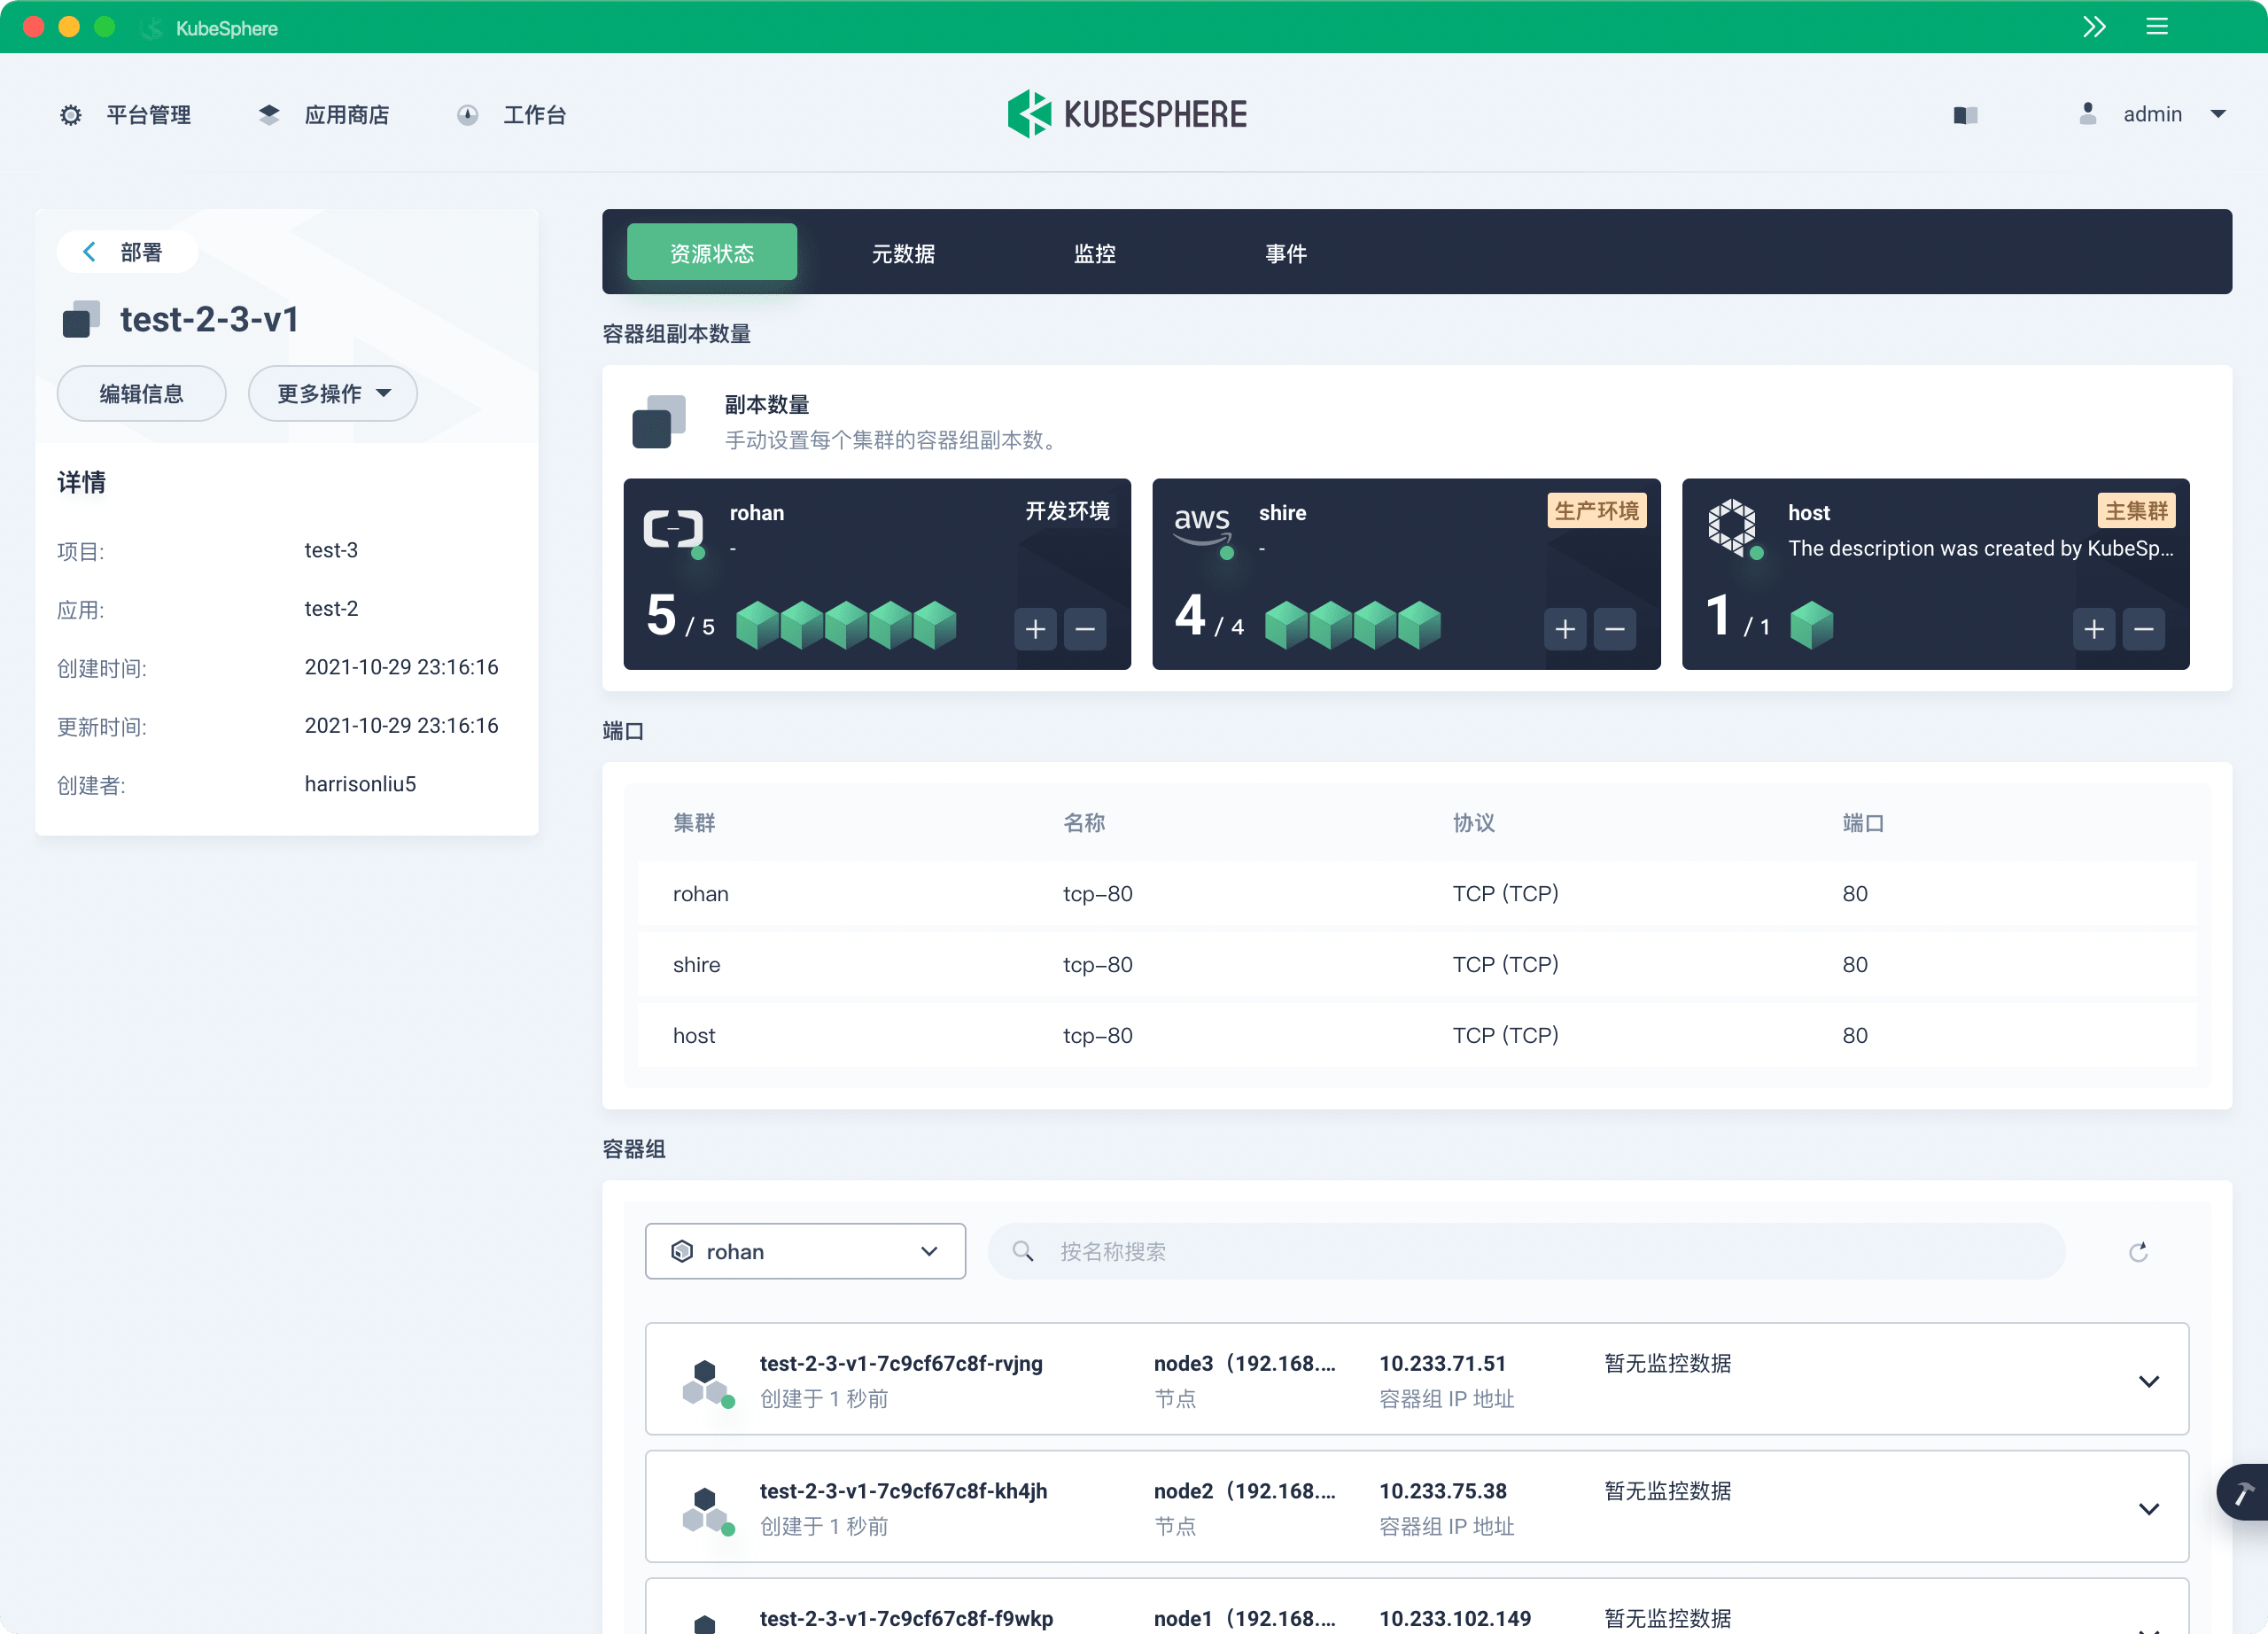2268x1634 pixels.
Task: Increase replicas for shire cluster
Action: pyautogui.click(x=1565, y=629)
